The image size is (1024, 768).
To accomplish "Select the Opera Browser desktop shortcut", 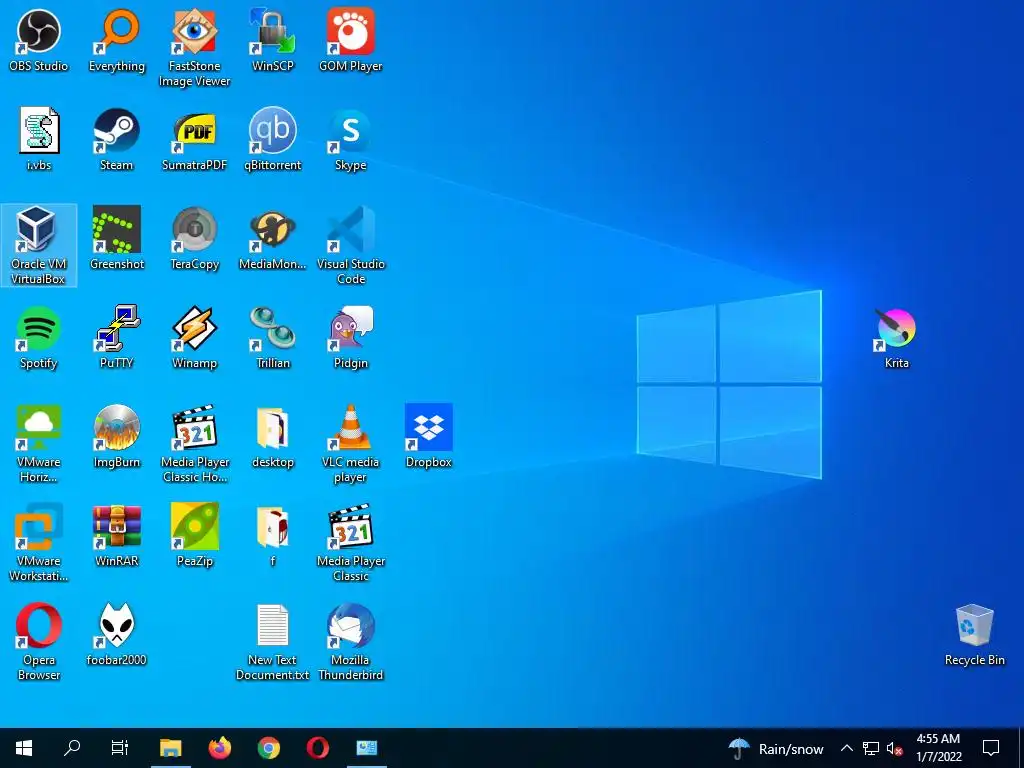I will pyautogui.click(x=39, y=641).
